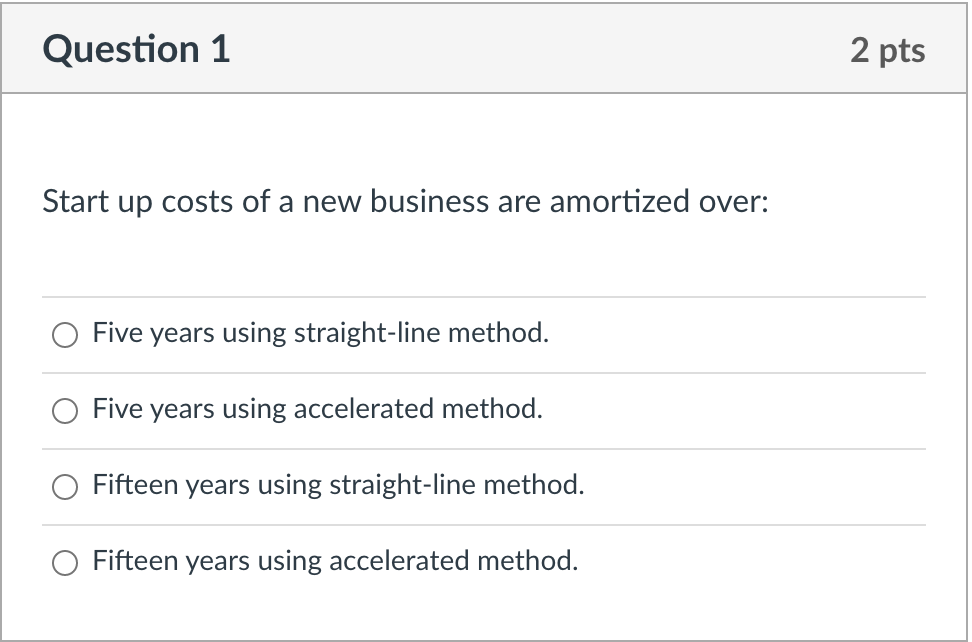Click the text Fifteen years using accelerated method
The height and width of the screenshot is (642, 972).
333,561
